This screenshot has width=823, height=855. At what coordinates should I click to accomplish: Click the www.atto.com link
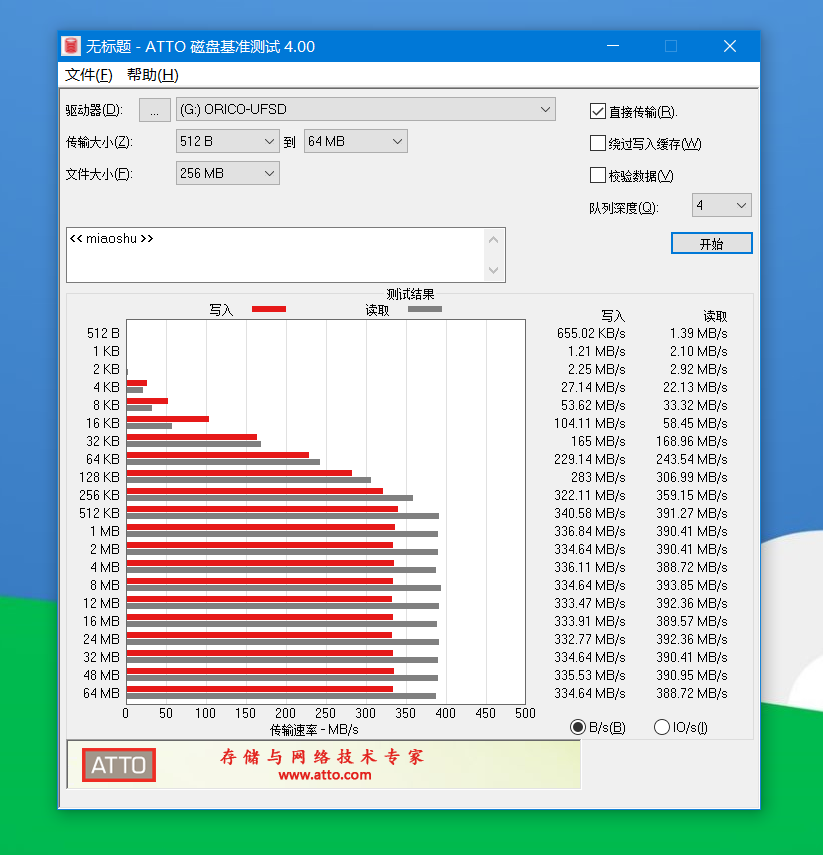[x=325, y=775]
